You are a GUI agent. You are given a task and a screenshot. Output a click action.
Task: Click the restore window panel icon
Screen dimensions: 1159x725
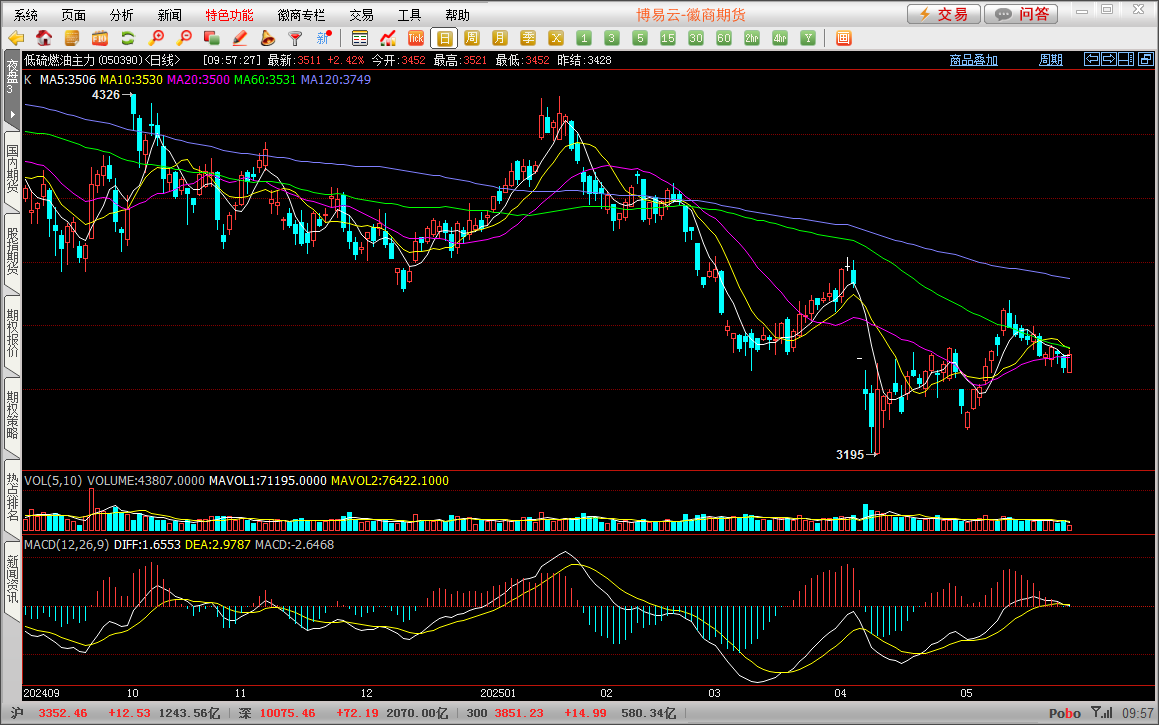pos(1145,59)
